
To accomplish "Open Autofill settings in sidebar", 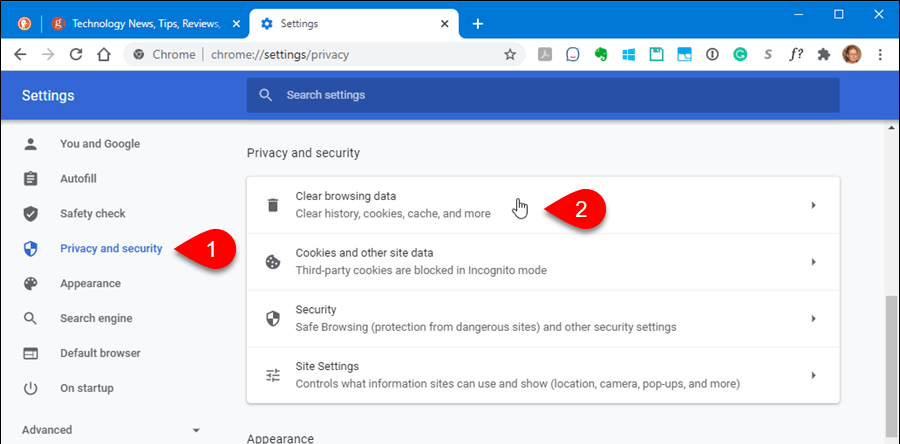I will 78,178.
